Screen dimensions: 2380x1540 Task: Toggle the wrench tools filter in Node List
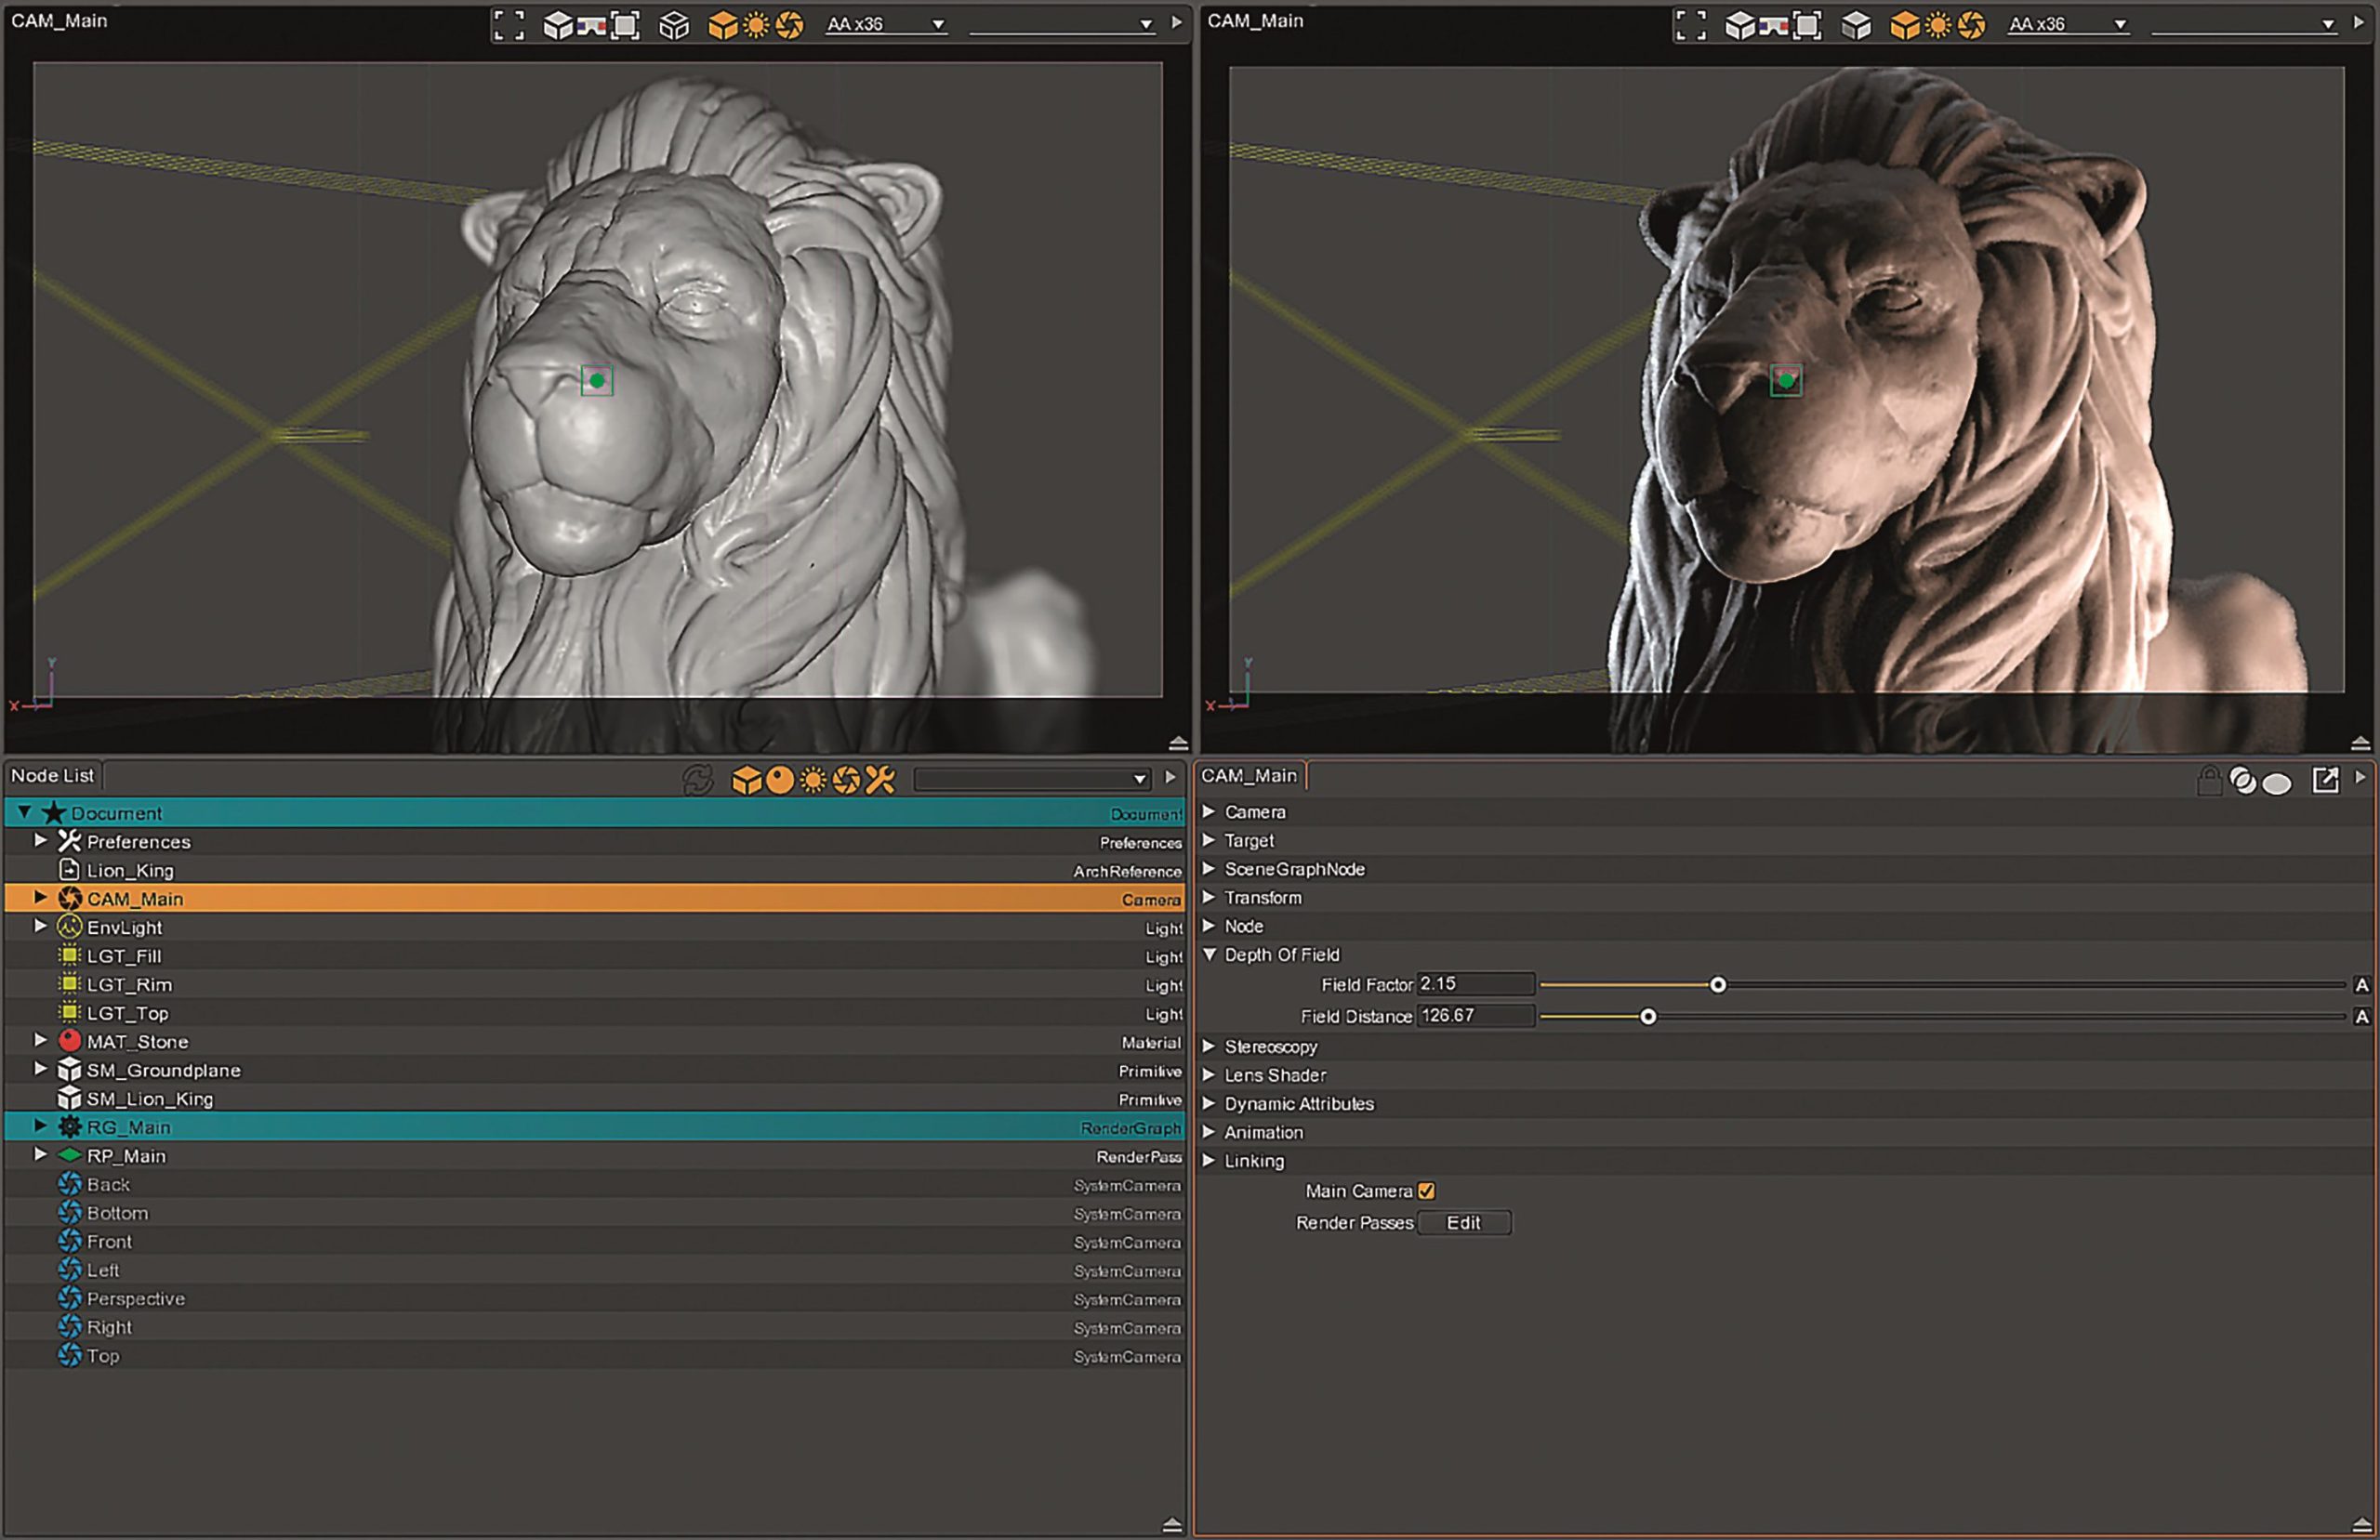[x=880, y=780]
